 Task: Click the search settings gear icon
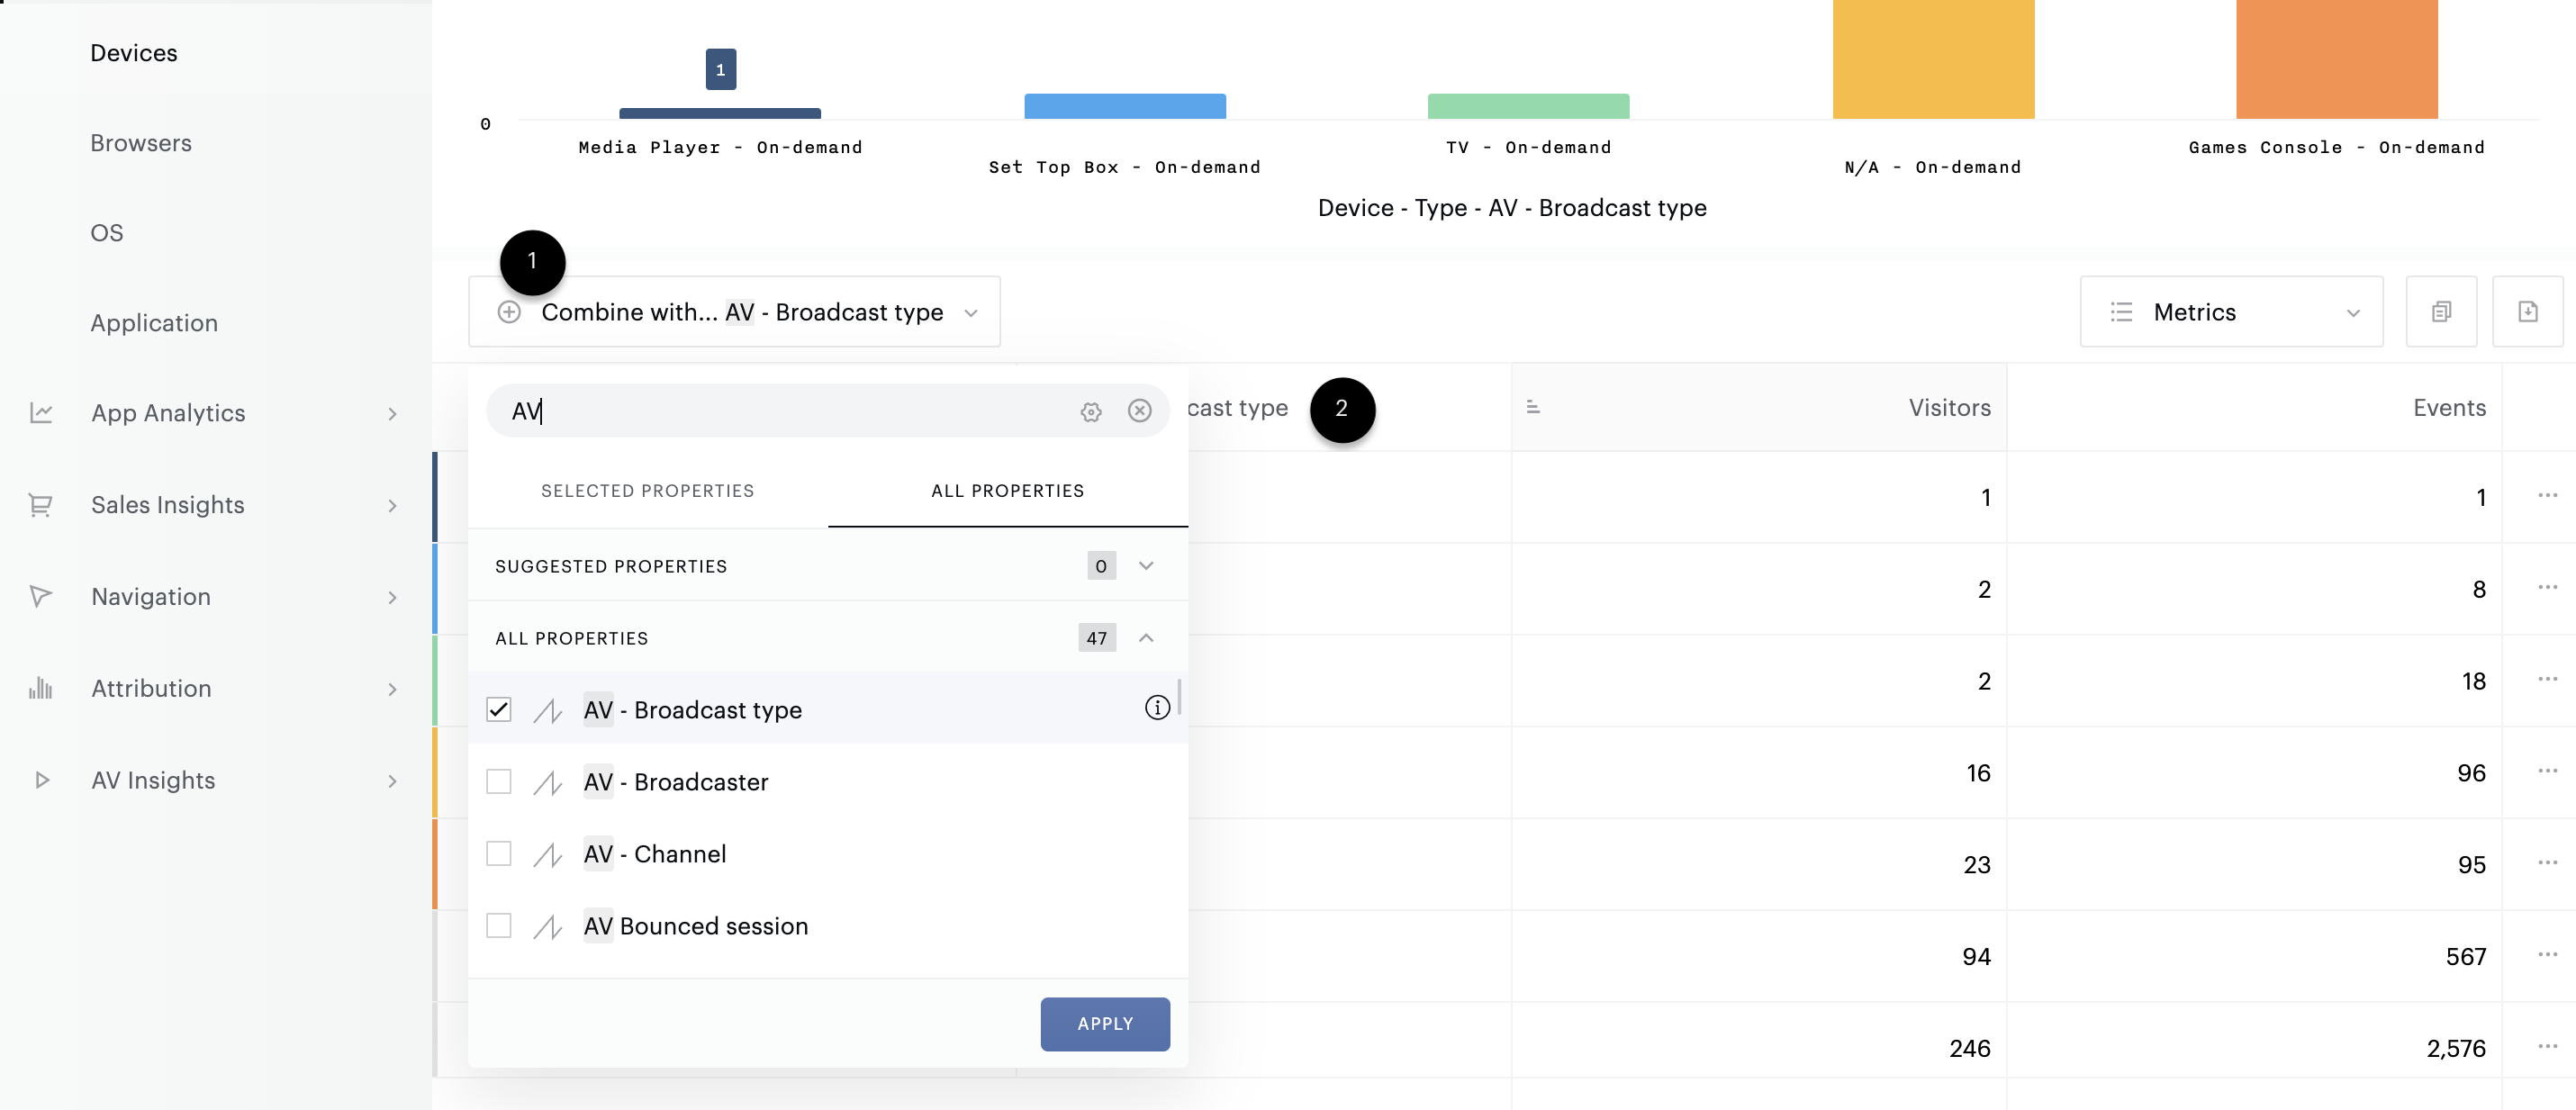[x=1090, y=411]
